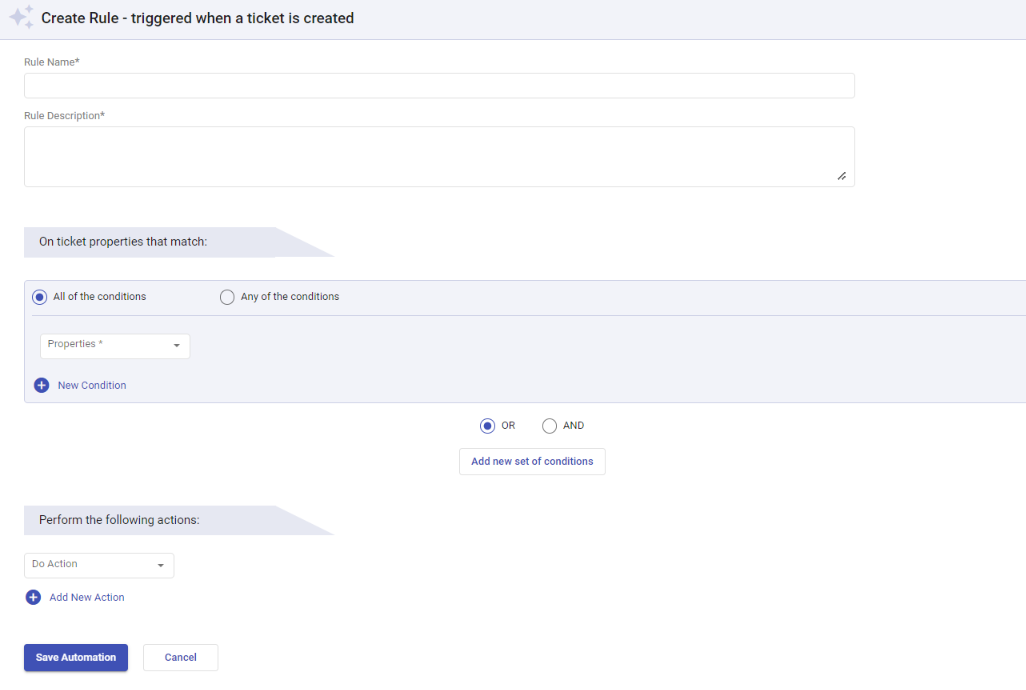Click the Add New Action link text
This screenshot has width=1026, height=690.
tap(87, 597)
